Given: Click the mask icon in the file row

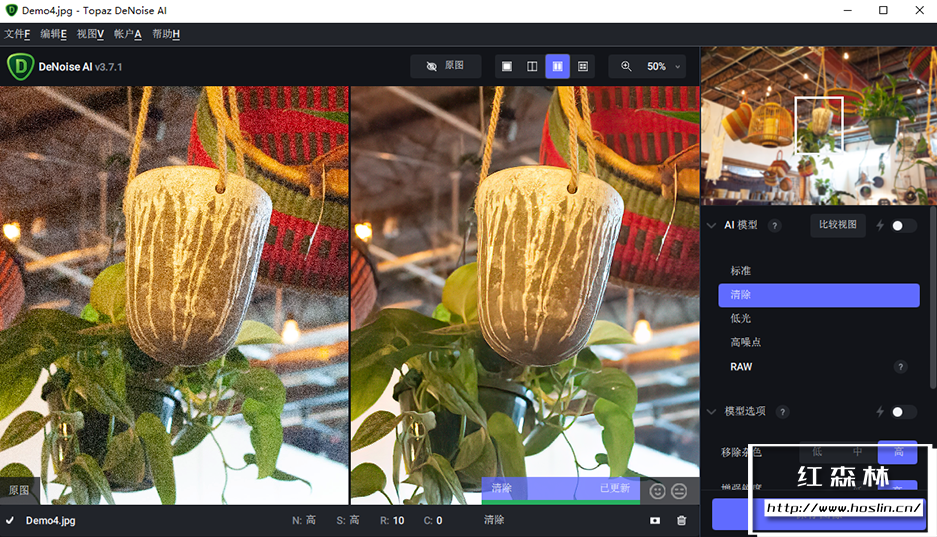Looking at the screenshot, I should 655,520.
